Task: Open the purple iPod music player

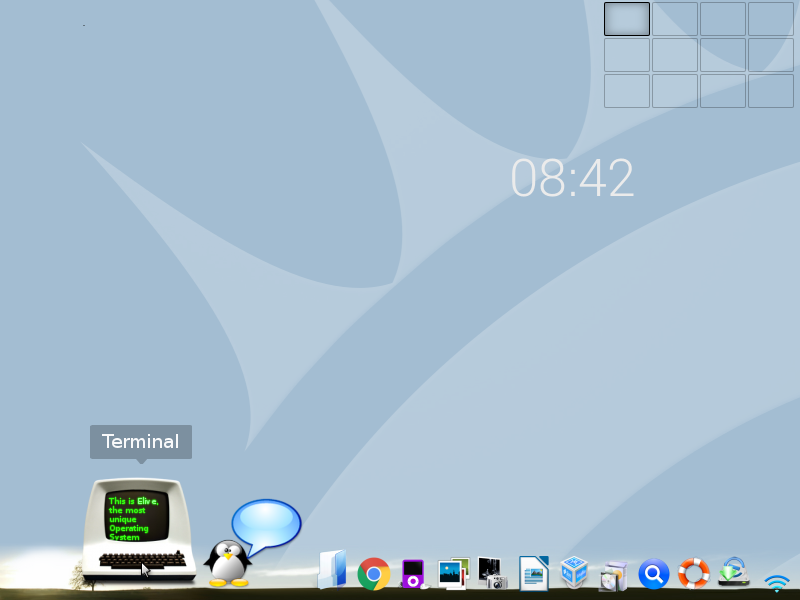Action: point(413,574)
